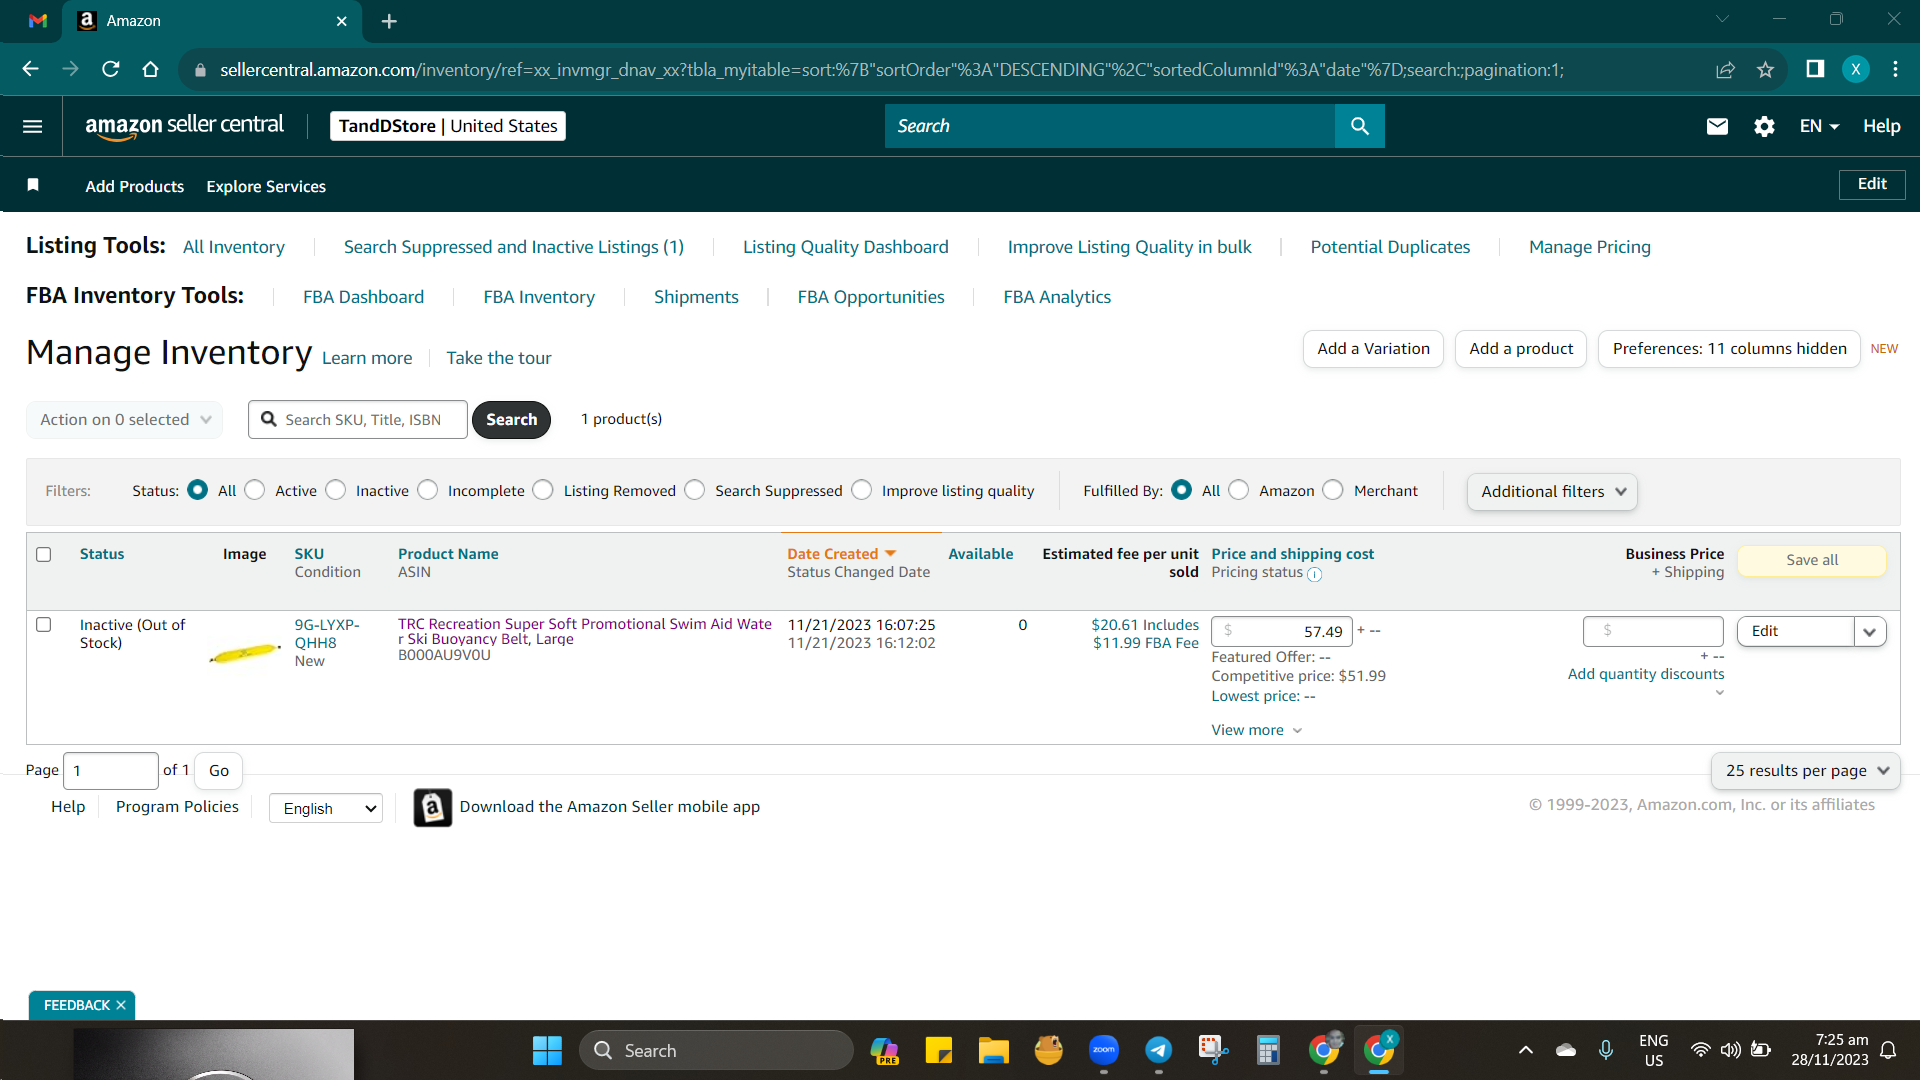This screenshot has height=1080, width=1920.
Task: Open the messages envelope icon
Action: [x=1717, y=126]
